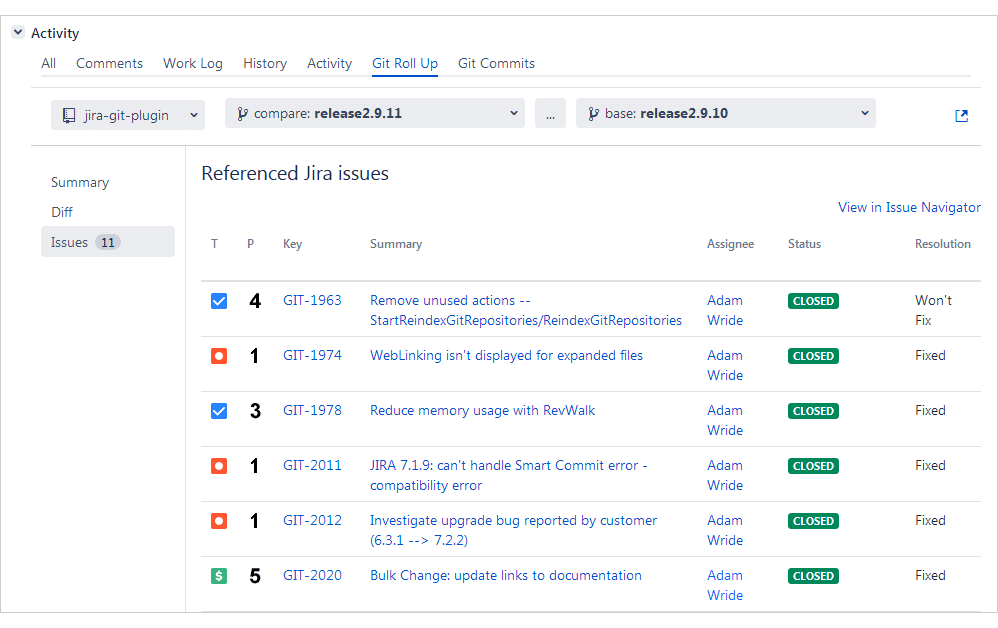Click the bug icon beside GIT-2011

tap(219, 466)
